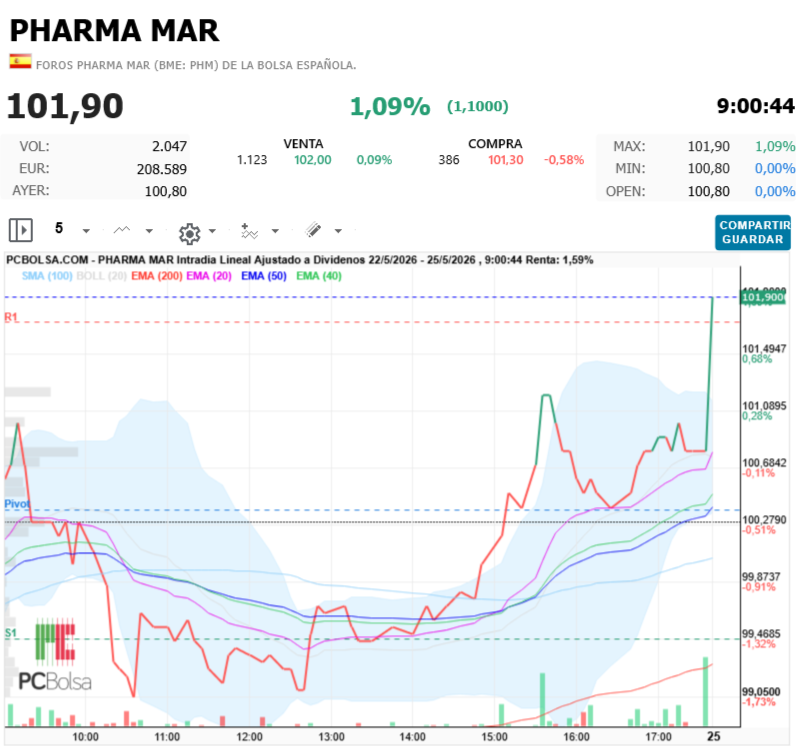Expand the indicators dropdown arrow
The height and width of the screenshot is (746, 801).
(x=275, y=231)
